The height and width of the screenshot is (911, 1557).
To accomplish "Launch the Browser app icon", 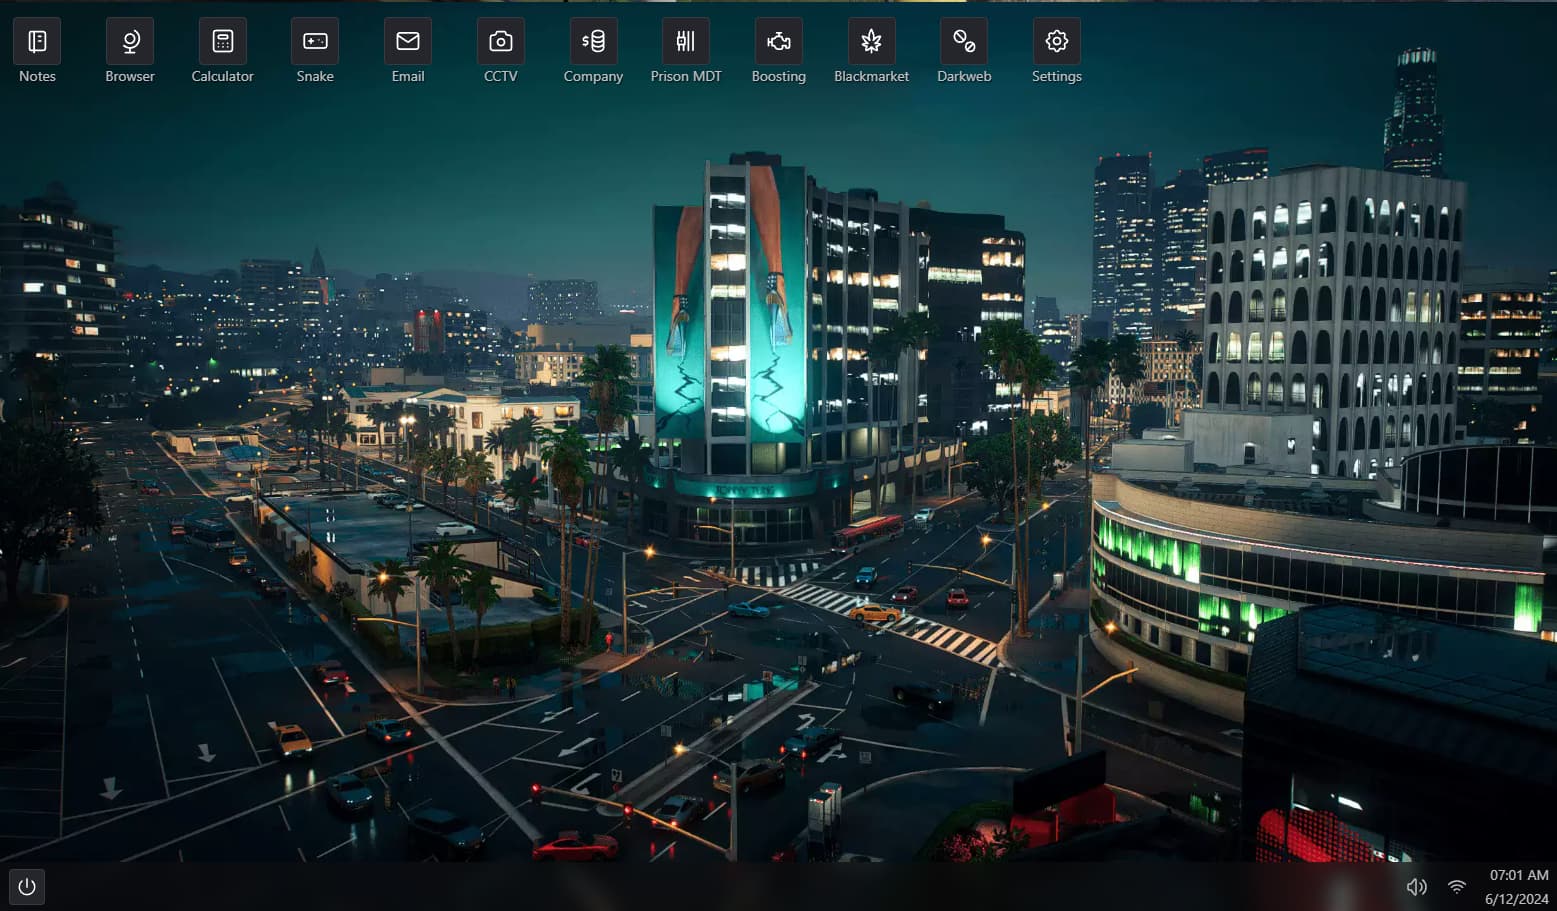I will pos(130,41).
